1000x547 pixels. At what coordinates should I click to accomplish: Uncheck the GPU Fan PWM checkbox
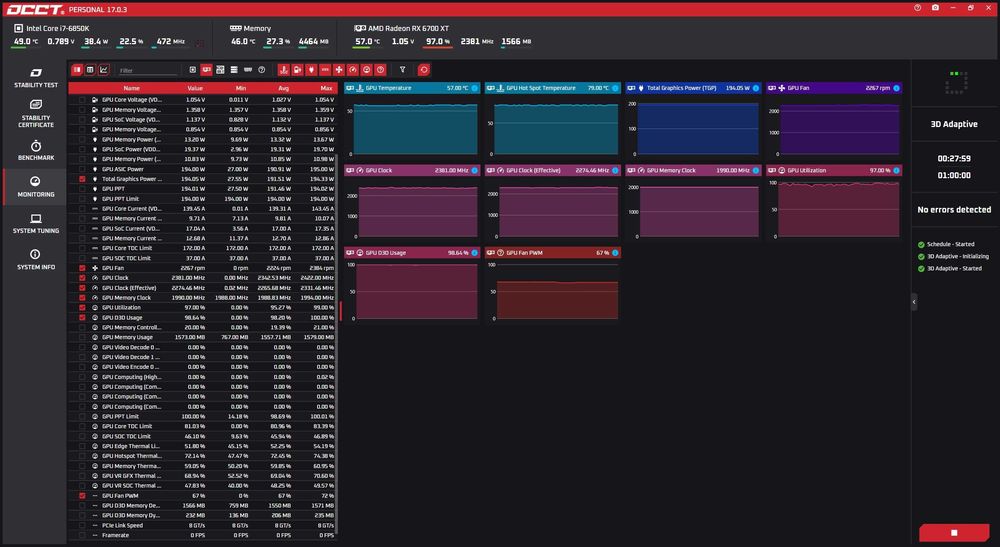pos(82,495)
